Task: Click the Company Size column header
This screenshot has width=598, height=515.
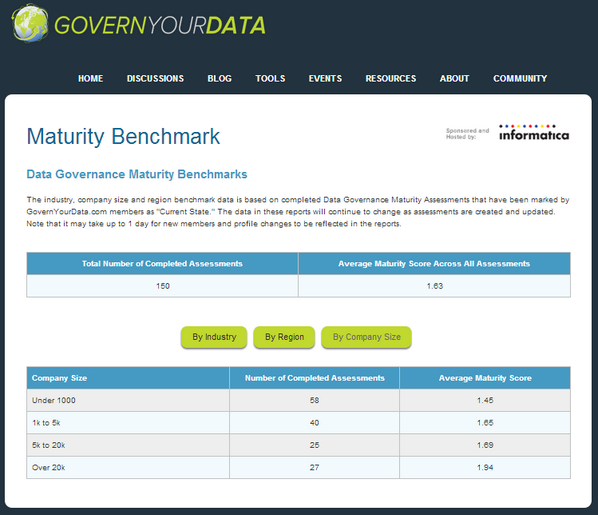Action: tap(128, 378)
